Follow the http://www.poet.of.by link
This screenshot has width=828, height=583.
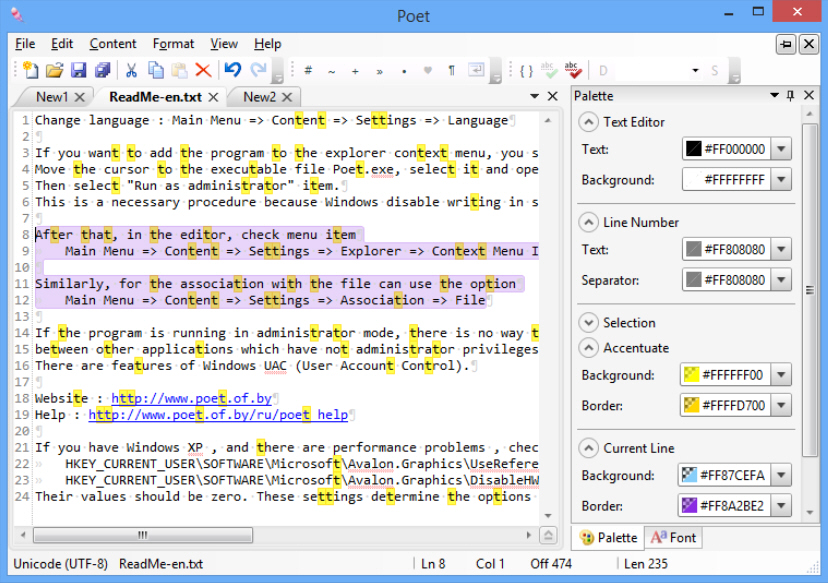192,398
